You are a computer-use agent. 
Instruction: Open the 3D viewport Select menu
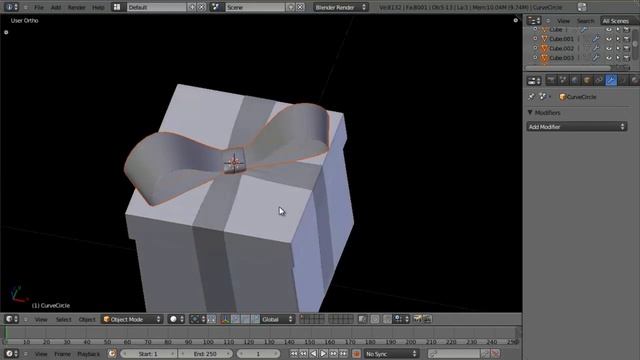63,320
